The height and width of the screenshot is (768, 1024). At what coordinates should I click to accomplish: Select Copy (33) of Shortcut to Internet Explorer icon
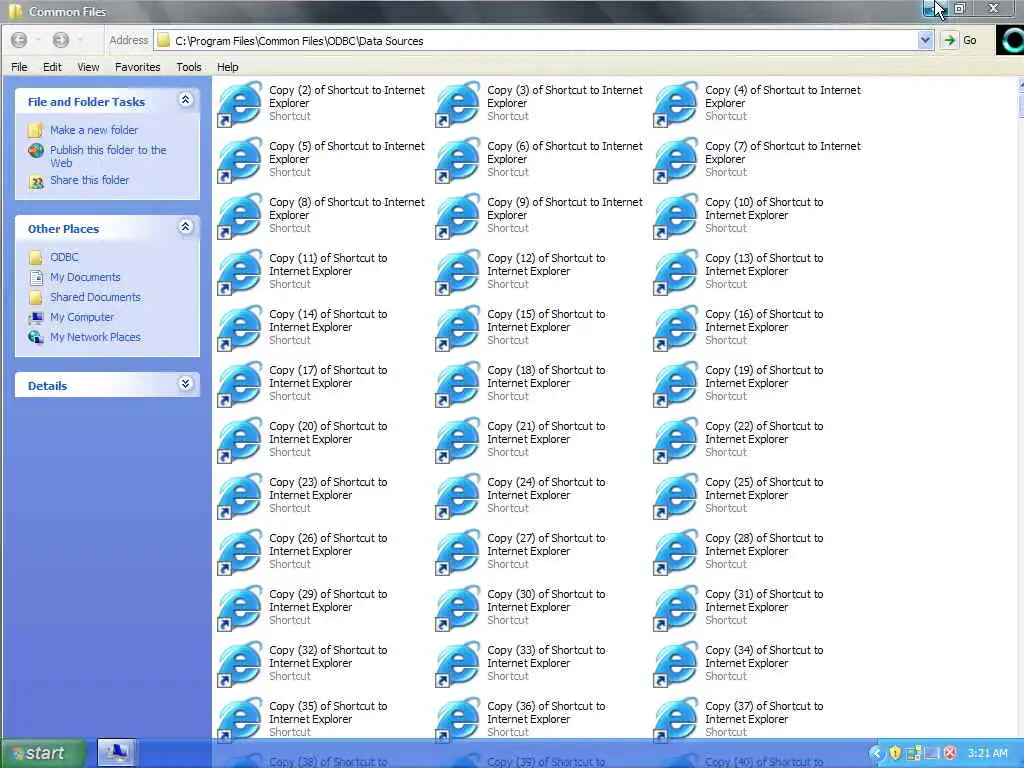(458, 665)
